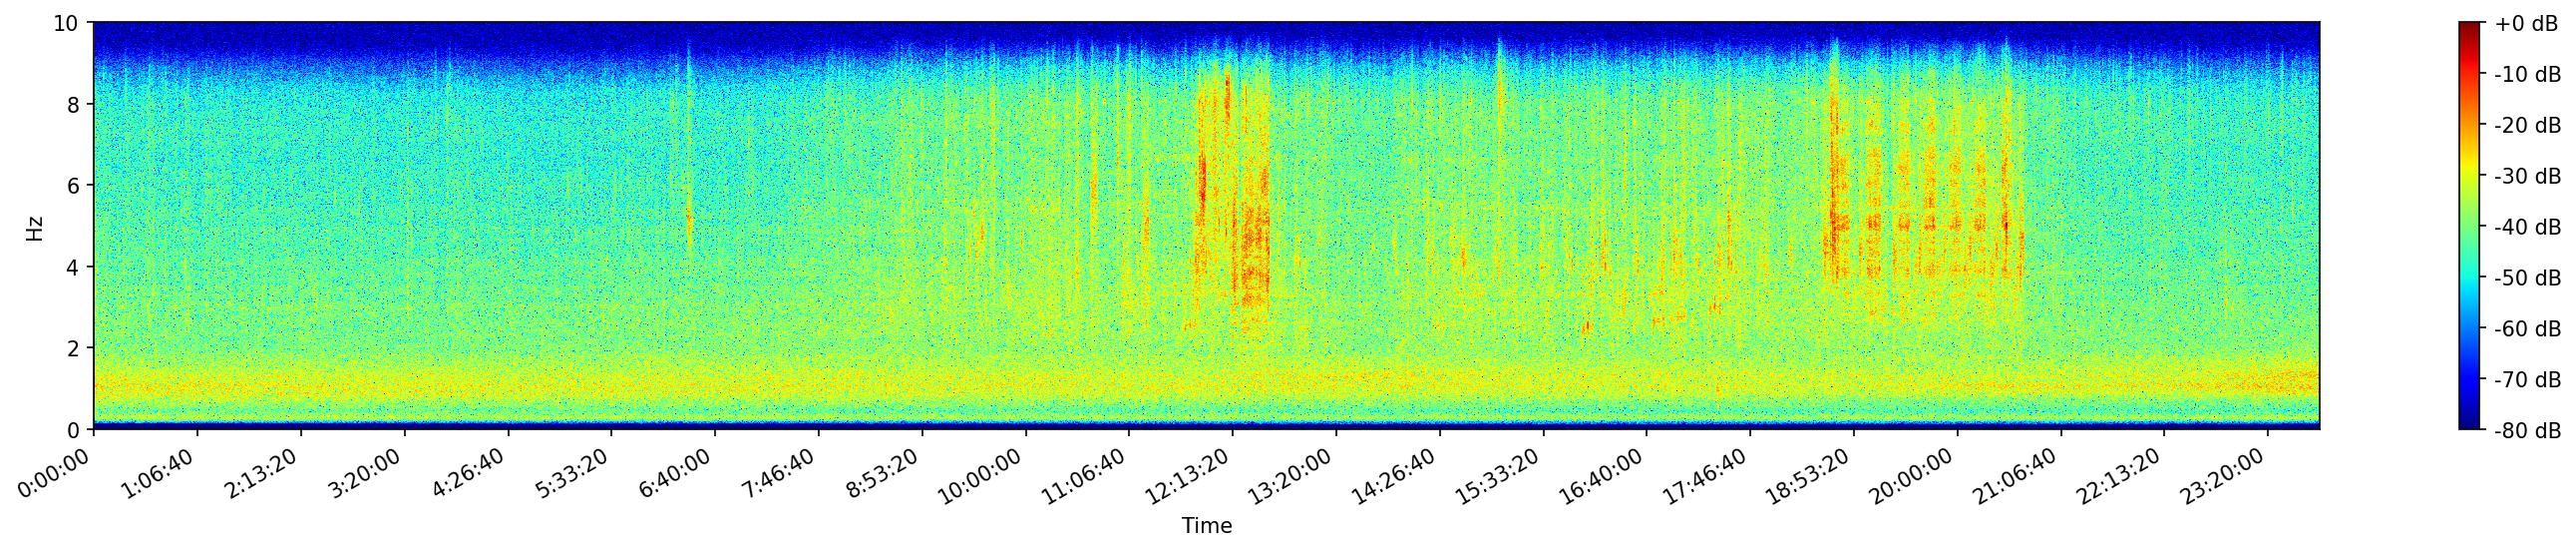The image size is (2576, 551).
Task: Select the 8 Hz frequency tick label
Action: click(x=73, y=104)
